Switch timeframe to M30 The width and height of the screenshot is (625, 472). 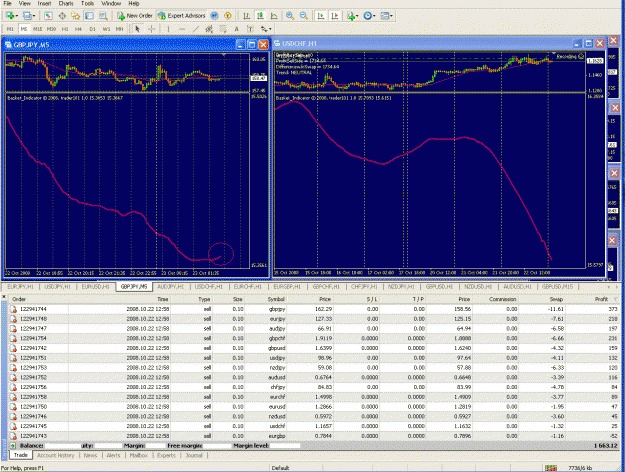(x=51, y=29)
